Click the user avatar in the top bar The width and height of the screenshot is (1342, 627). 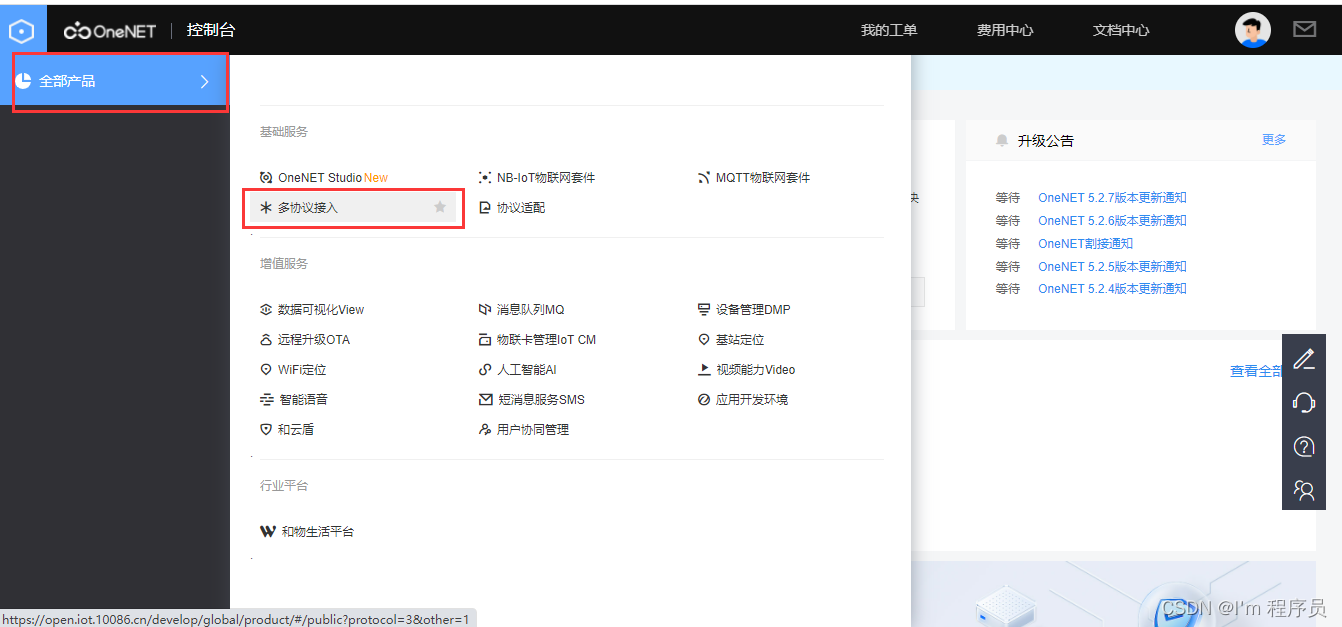pyautogui.click(x=1253, y=29)
